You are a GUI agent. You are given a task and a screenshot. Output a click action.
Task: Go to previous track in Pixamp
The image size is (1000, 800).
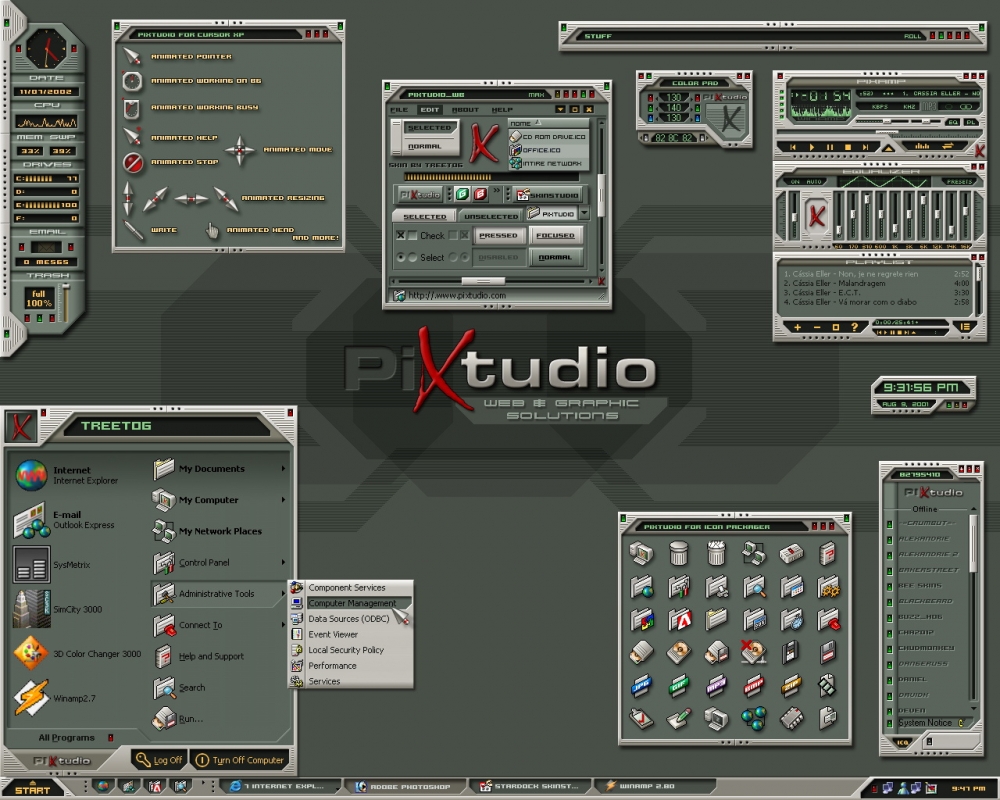[793, 147]
